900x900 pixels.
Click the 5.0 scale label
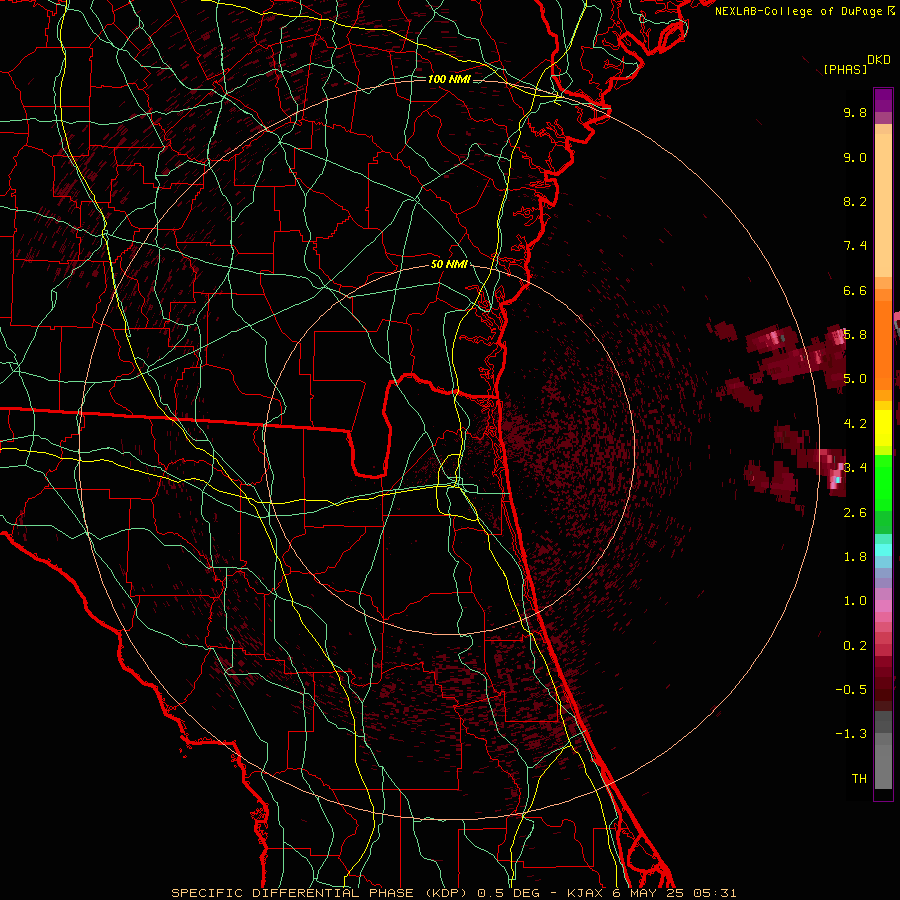[x=855, y=379]
